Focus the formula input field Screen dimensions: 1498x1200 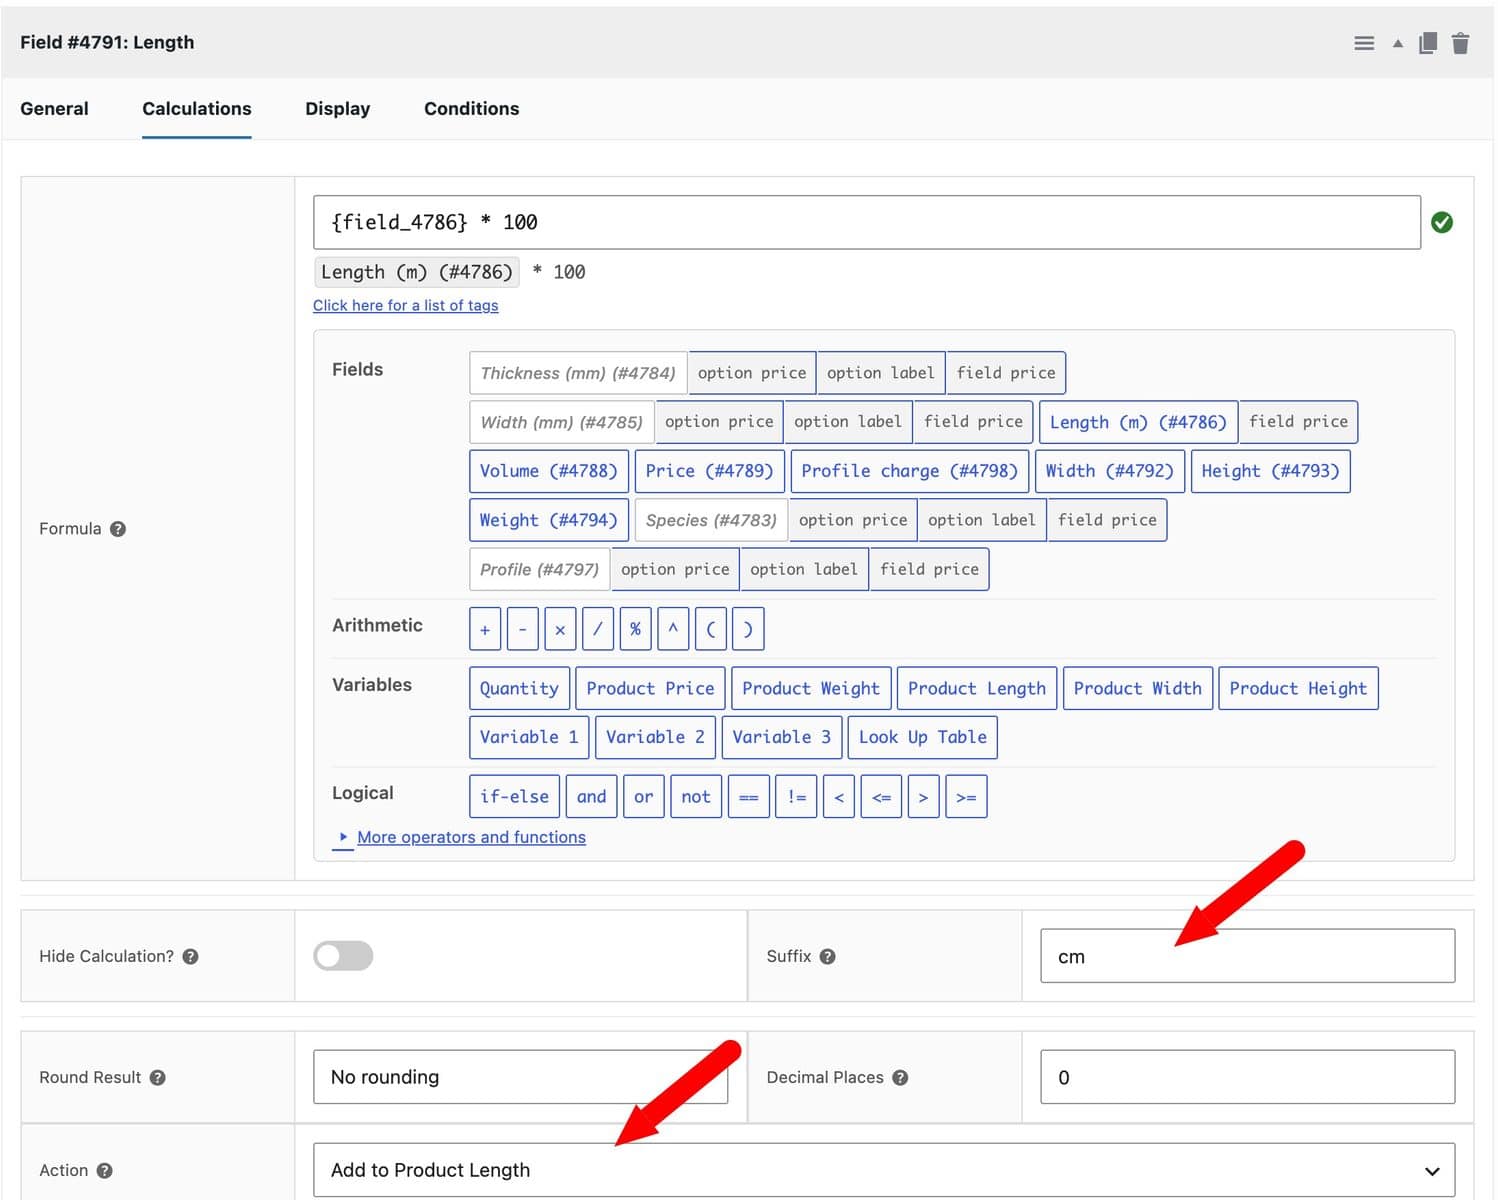(x=867, y=222)
